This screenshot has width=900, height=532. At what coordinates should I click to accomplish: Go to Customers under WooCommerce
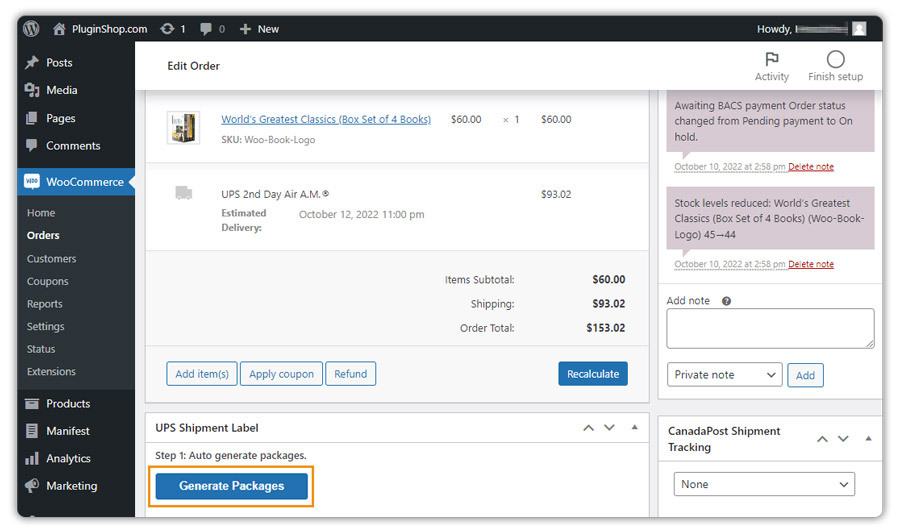tap(52, 259)
